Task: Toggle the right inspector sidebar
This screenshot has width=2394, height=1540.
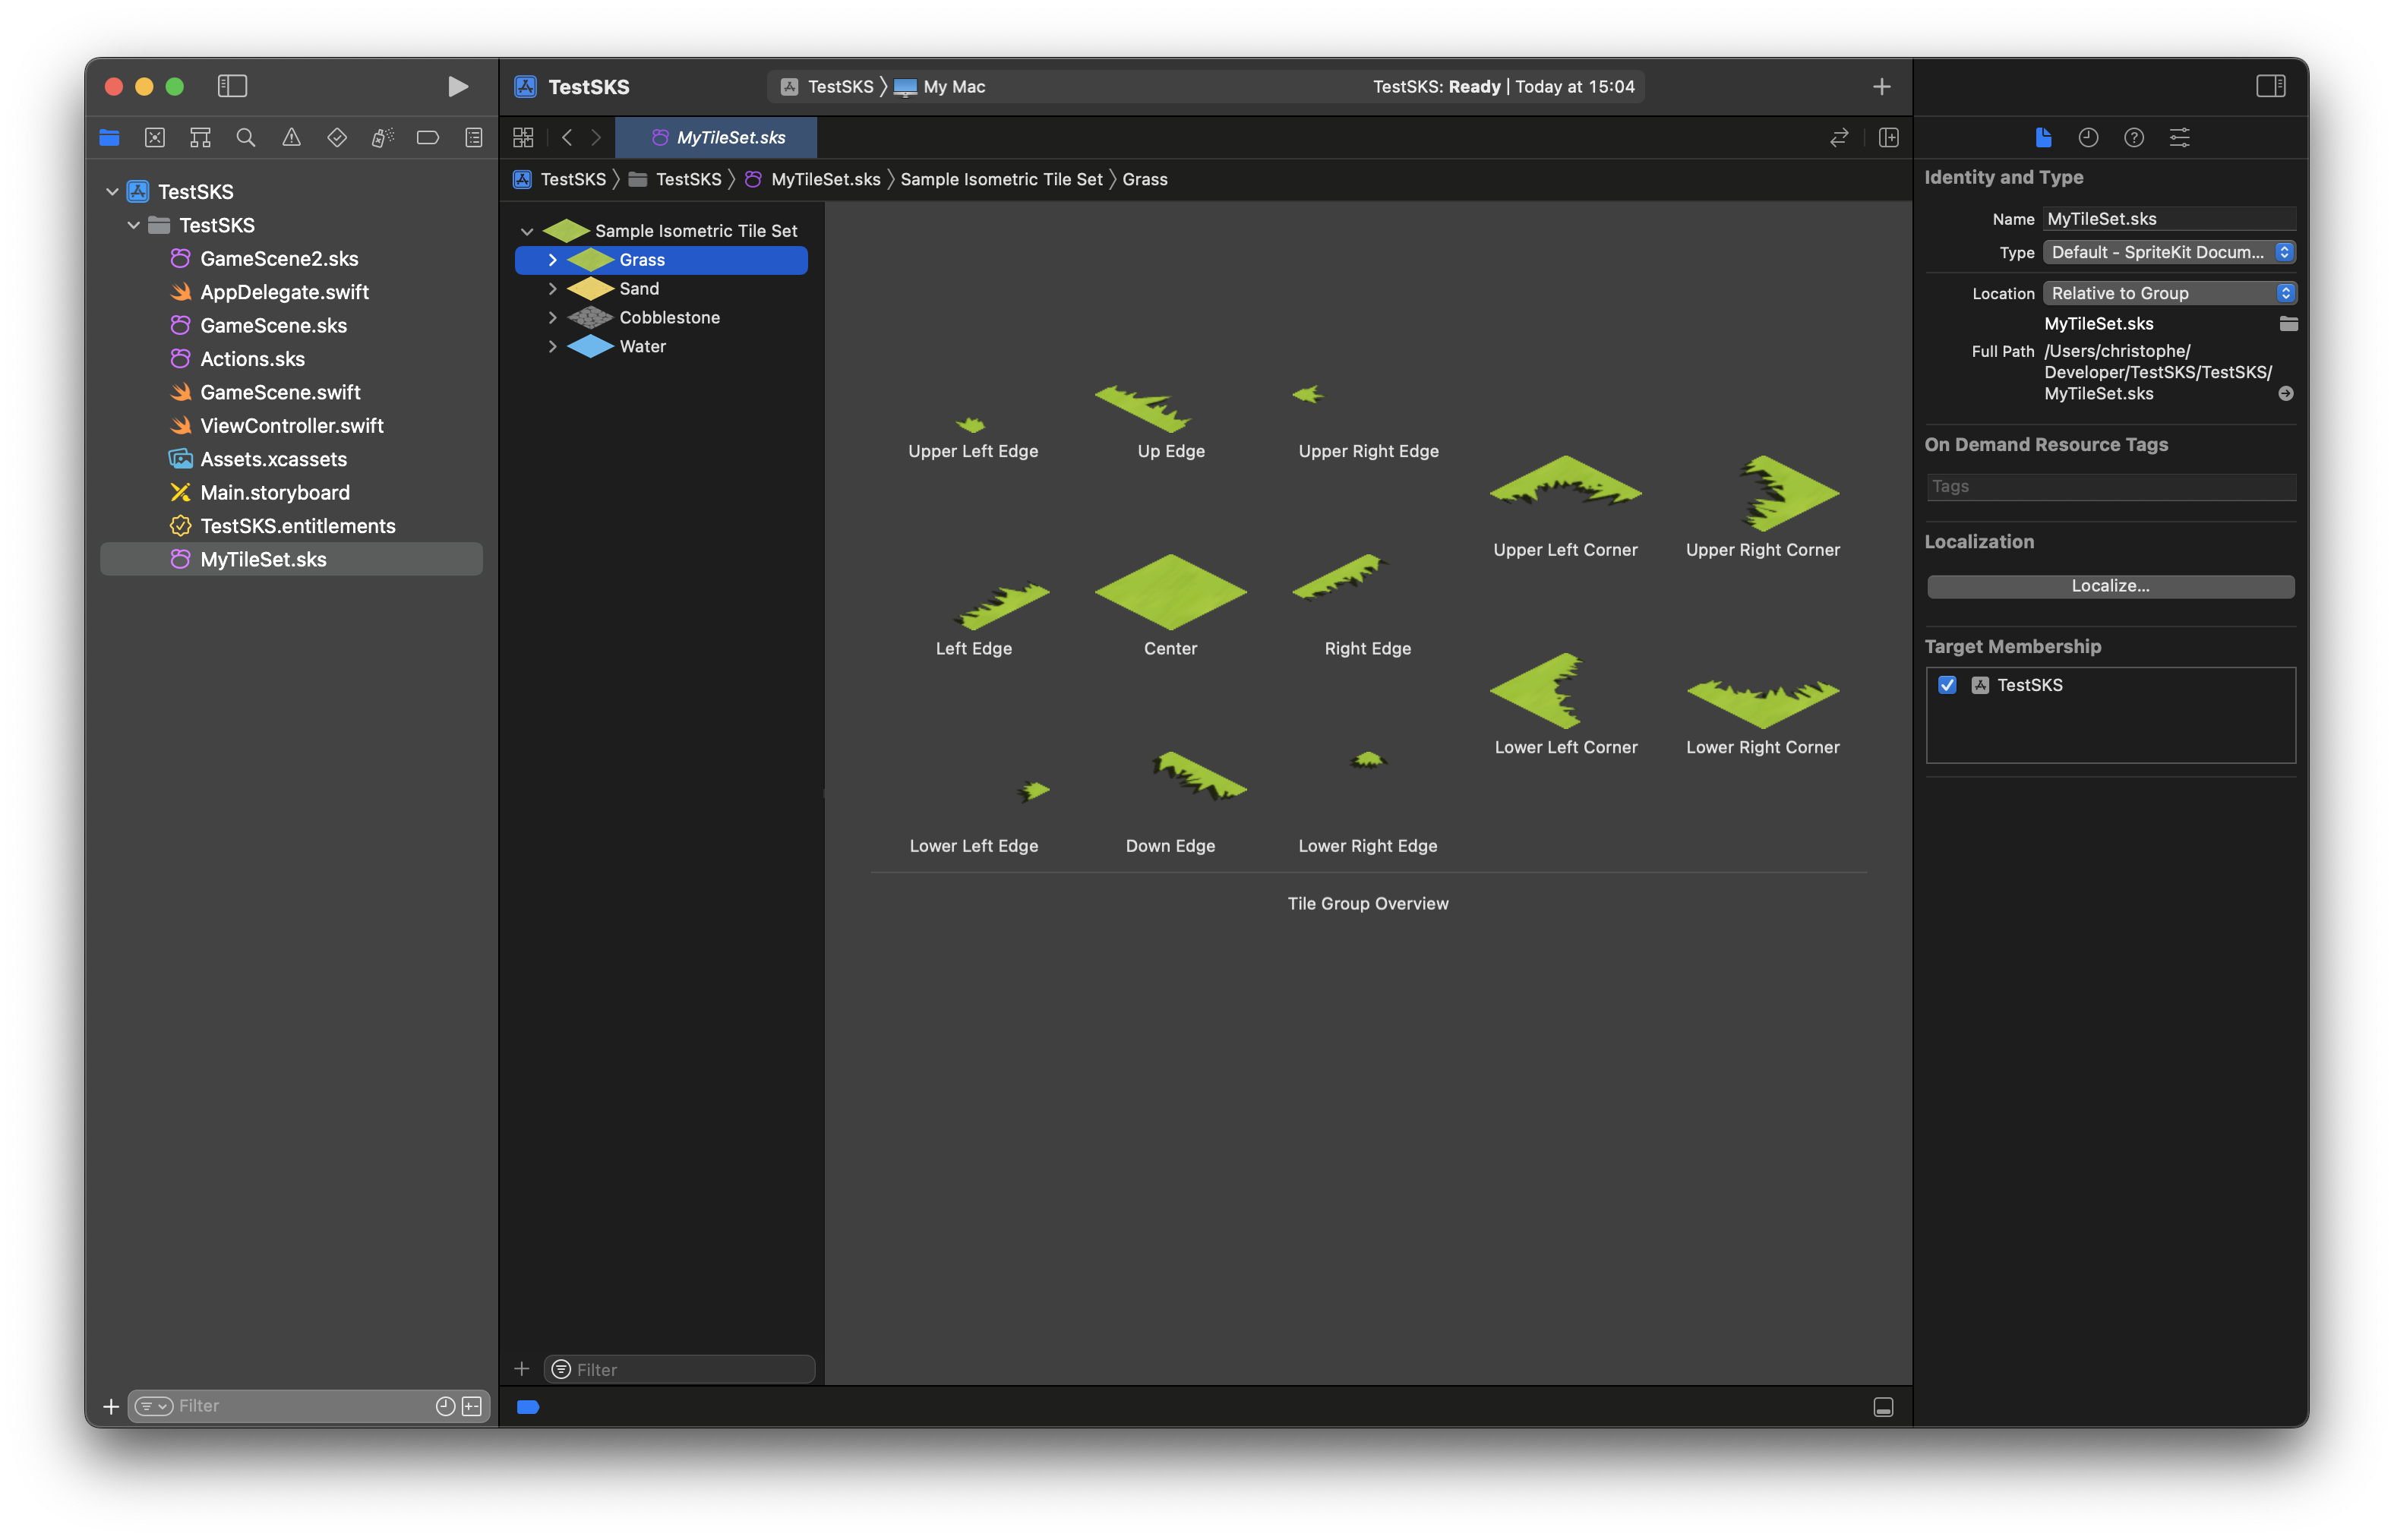Action: click(x=2271, y=87)
